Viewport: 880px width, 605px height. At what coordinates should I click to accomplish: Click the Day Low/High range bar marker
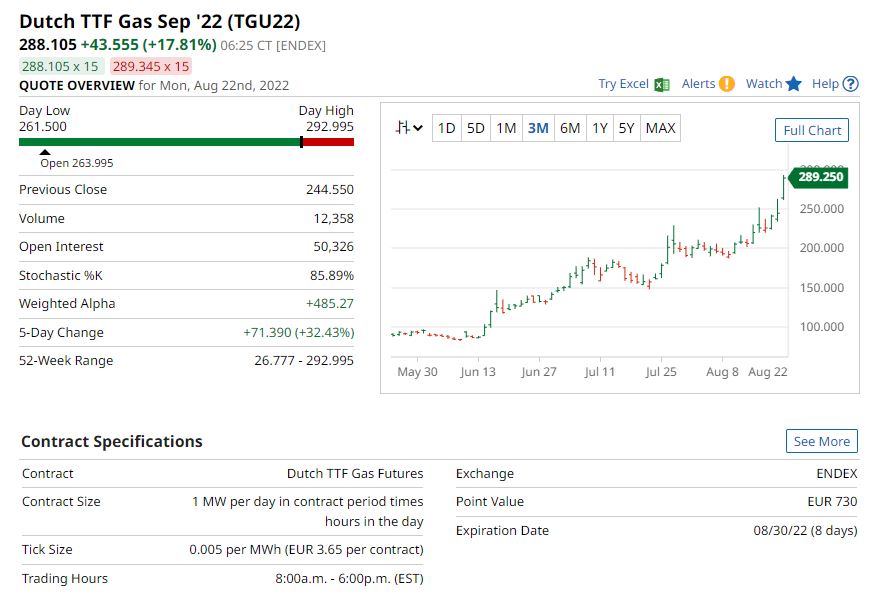tap(302, 142)
